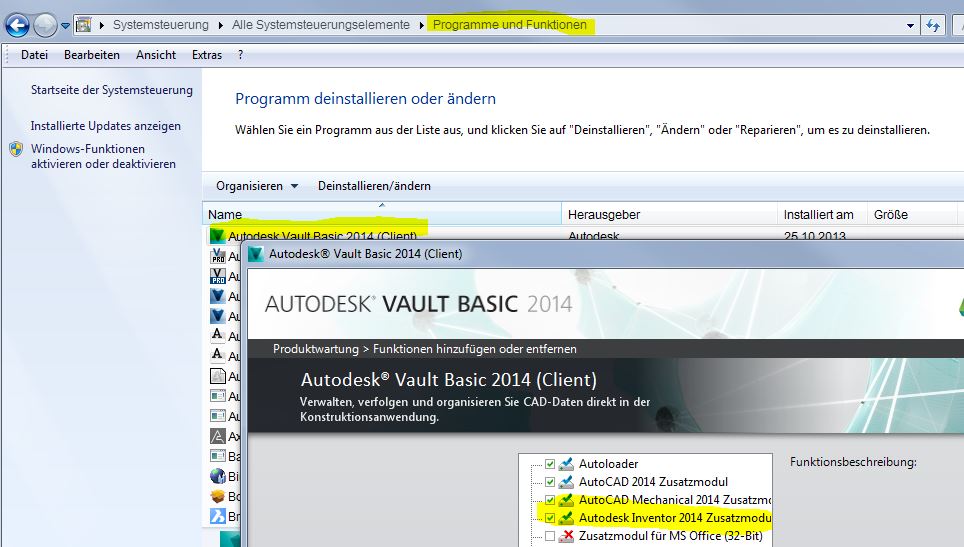This screenshot has height=547, width=964.
Task: Click the Vault icon in the dialog title bar
Action: pyautogui.click(x=256, y=253)
